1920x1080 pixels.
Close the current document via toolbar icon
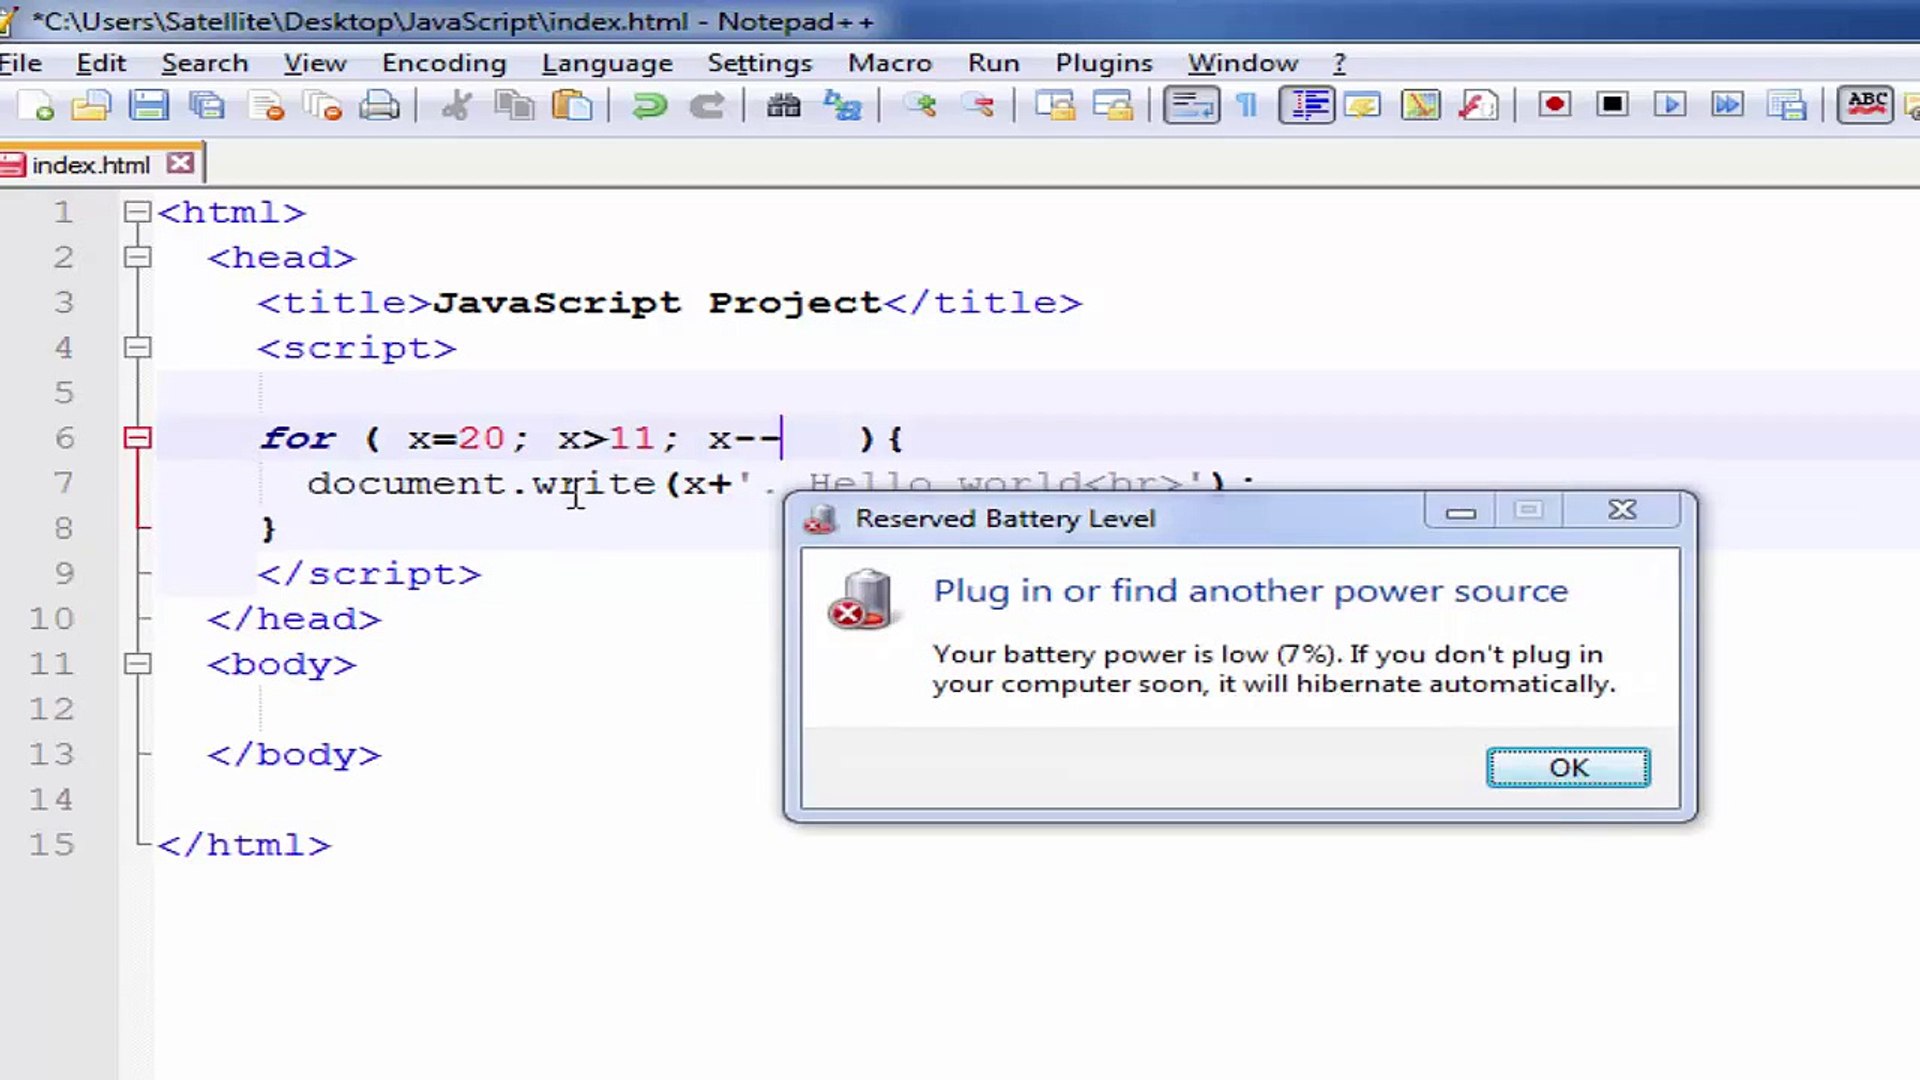(265, 105)
